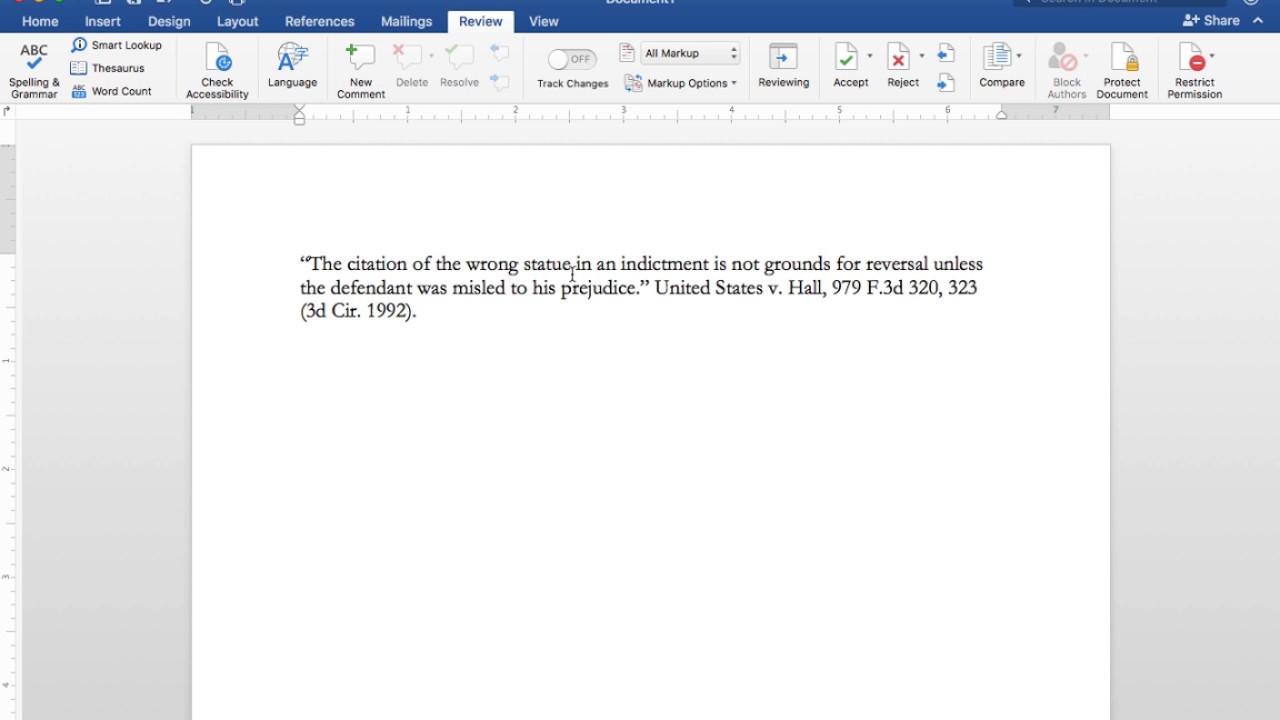The image size is (1280, 720).
Task: Show the Word Count
Action: coord(111,91)
